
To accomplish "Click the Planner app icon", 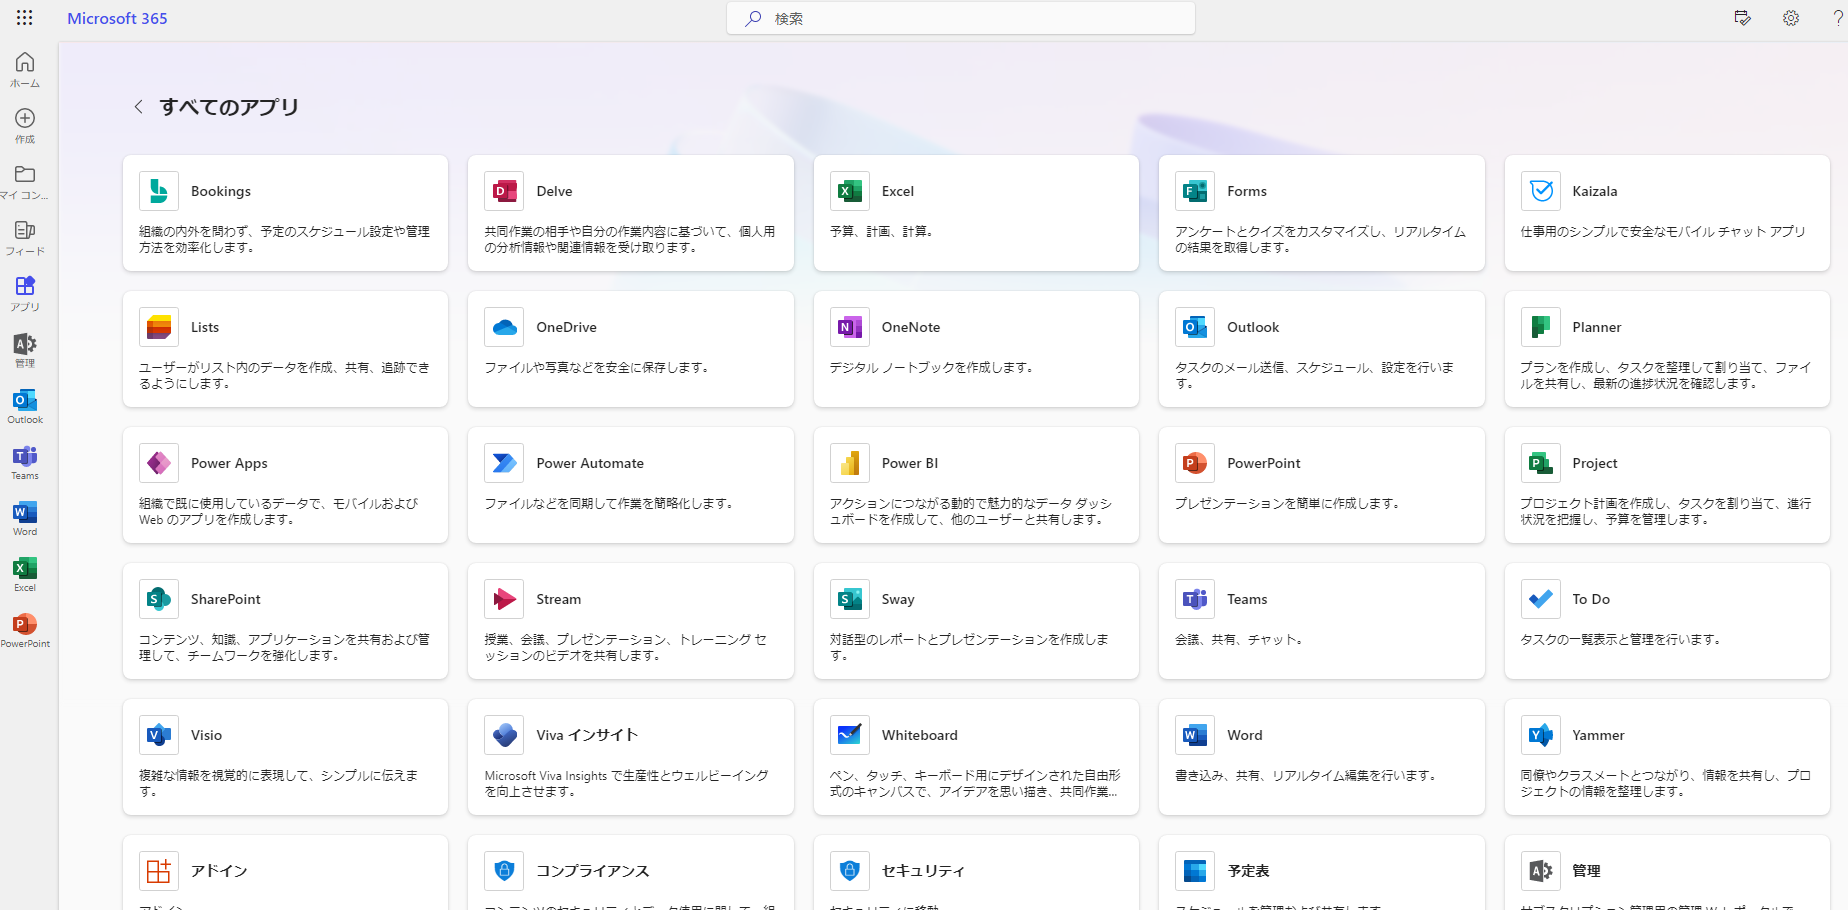I will coord(1541,327).
